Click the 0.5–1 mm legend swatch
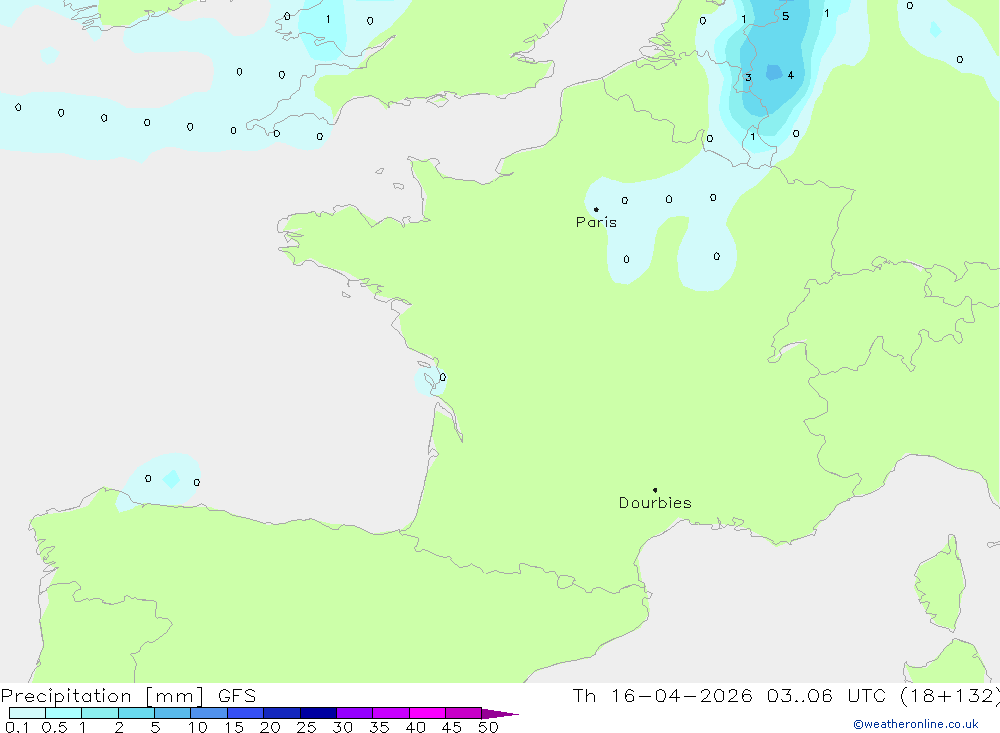The image size is (1000, 733). (64, 713)
